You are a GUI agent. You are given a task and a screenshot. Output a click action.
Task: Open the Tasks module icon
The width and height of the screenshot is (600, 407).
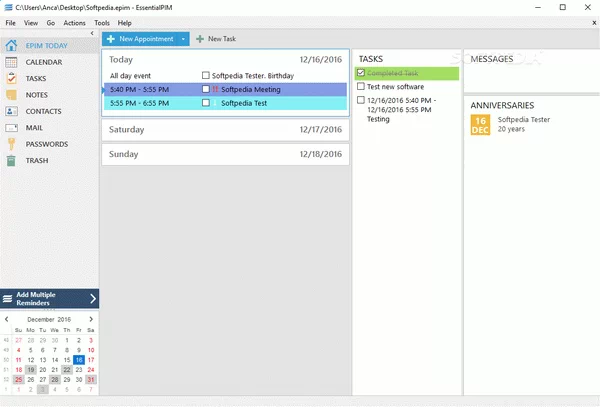(x=11, y=78)
